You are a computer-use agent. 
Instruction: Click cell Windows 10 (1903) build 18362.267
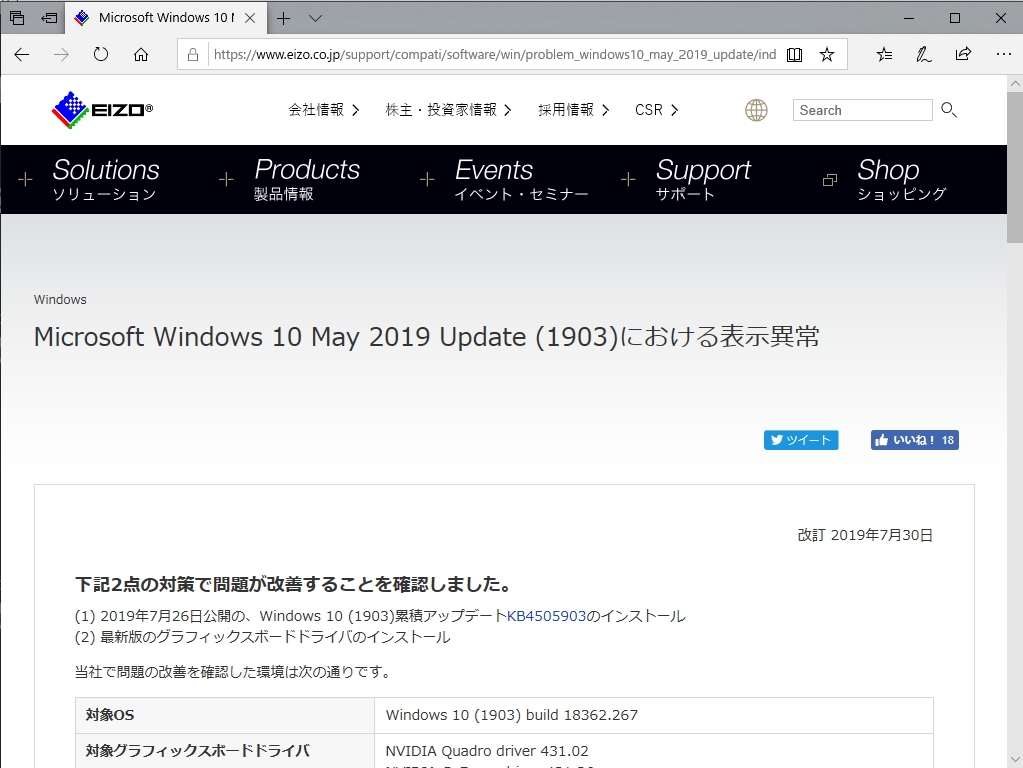(x=654, y=715)
